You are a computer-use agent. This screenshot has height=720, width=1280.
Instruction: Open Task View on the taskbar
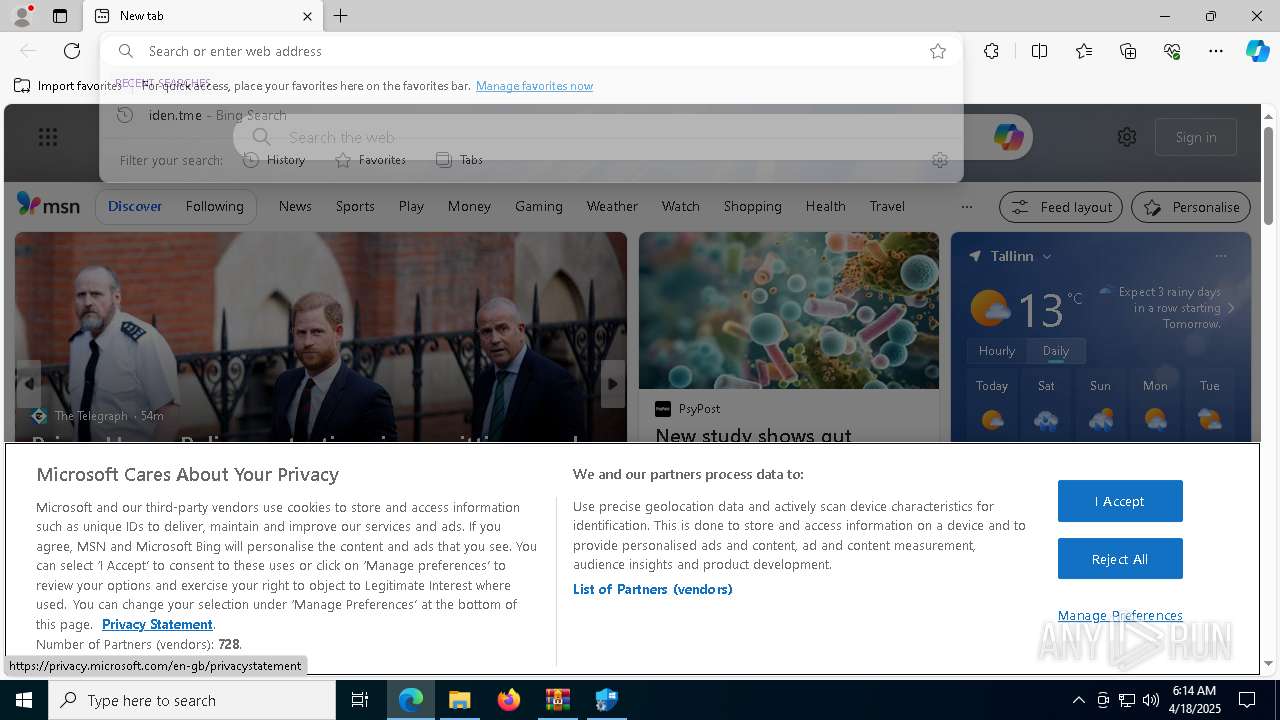coord(360,700)
